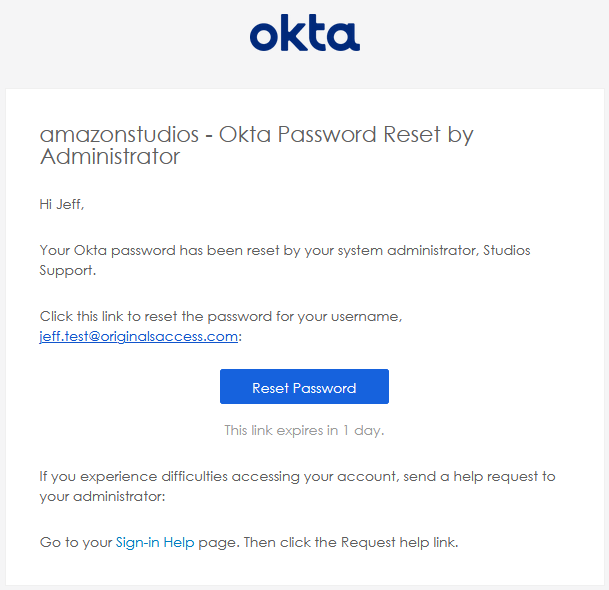Click the word "Support." in the paragraph

coord(68,270)
